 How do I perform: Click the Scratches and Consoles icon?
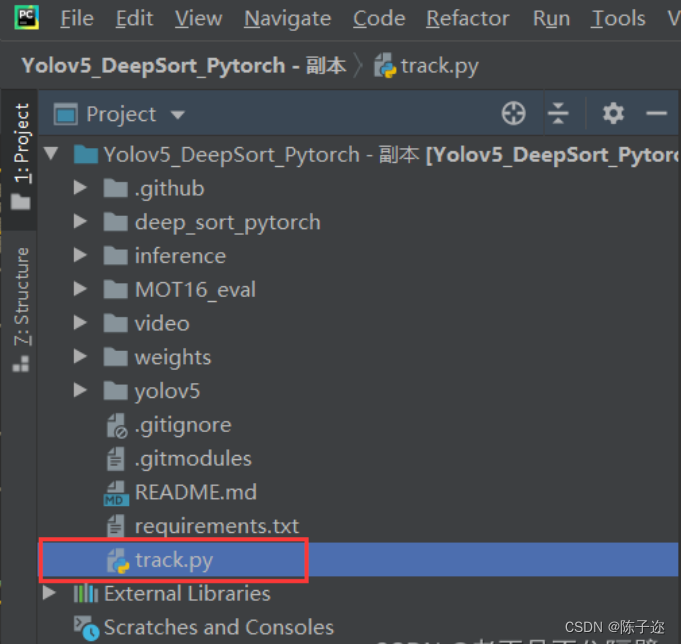(x=86, y=628)
